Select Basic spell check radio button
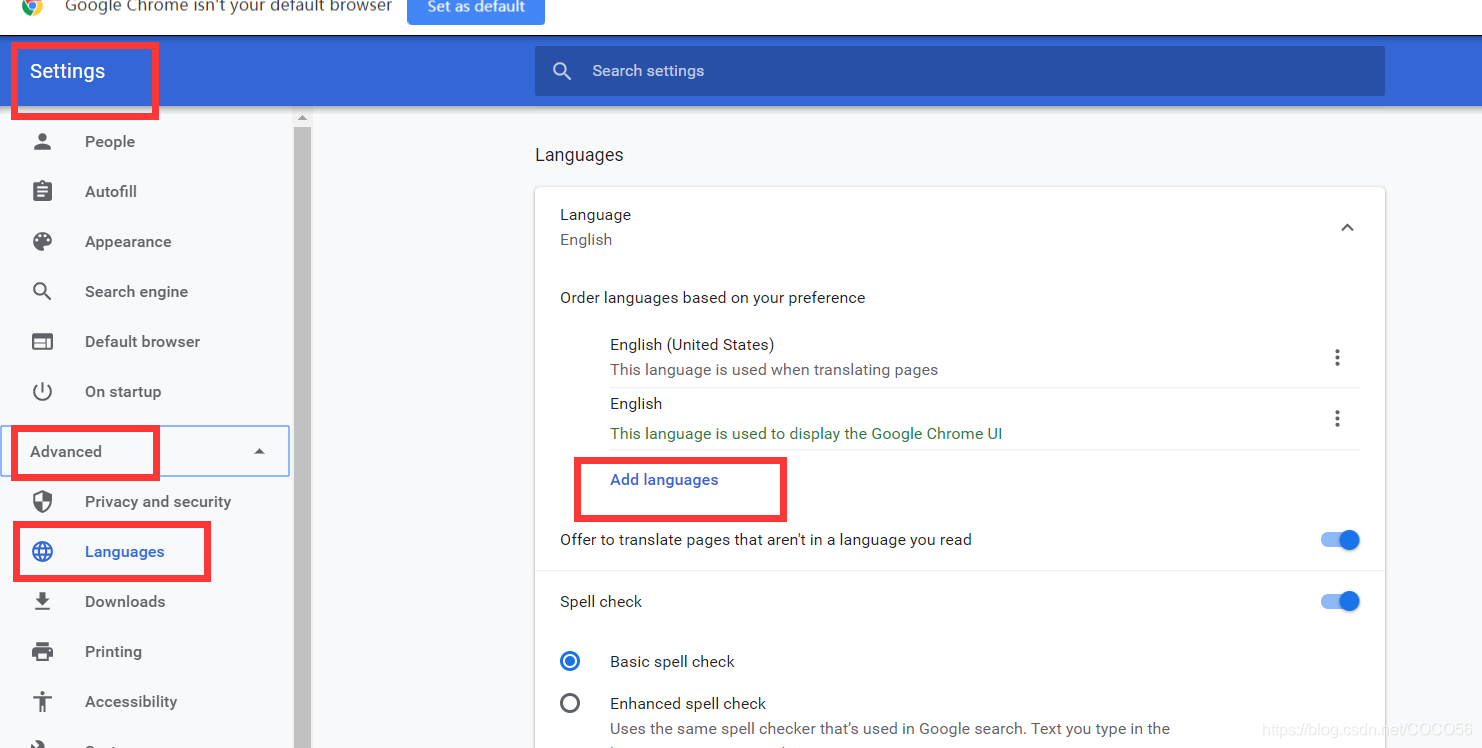 coord(570,661)
